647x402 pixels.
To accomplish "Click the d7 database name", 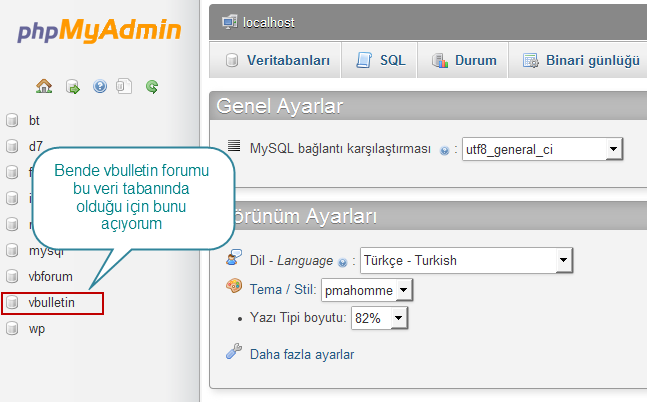I will (35, 146).
